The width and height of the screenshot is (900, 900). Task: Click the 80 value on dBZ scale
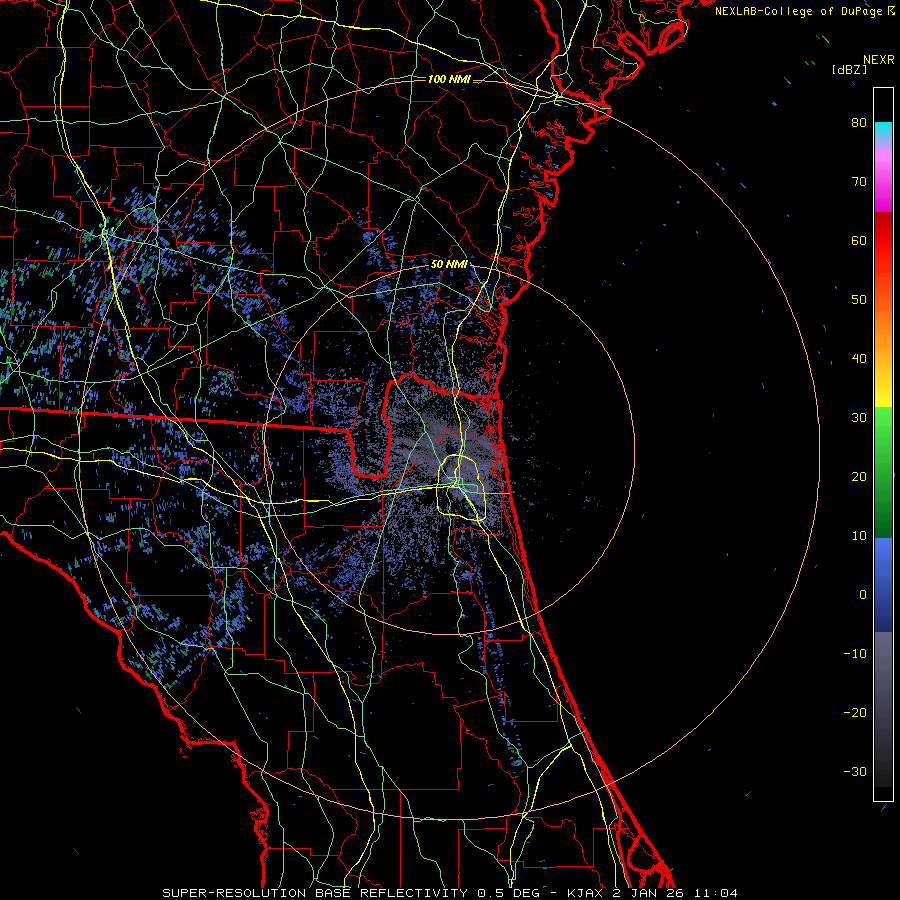point(859,122)
